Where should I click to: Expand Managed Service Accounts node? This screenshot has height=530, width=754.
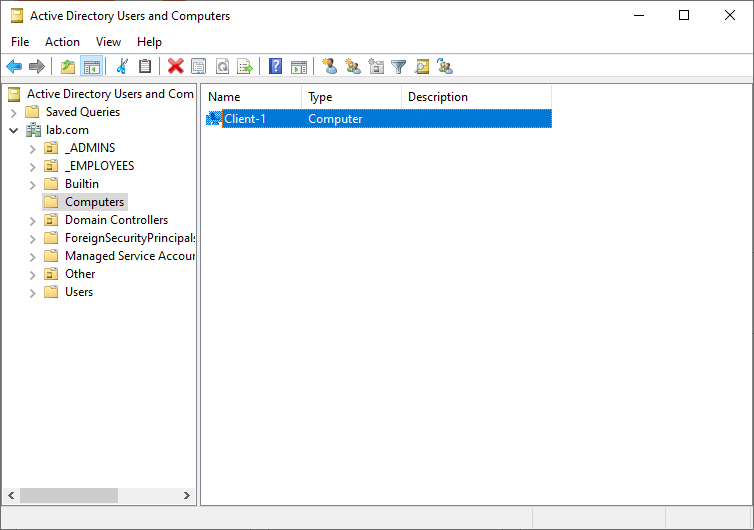(32, 257)
